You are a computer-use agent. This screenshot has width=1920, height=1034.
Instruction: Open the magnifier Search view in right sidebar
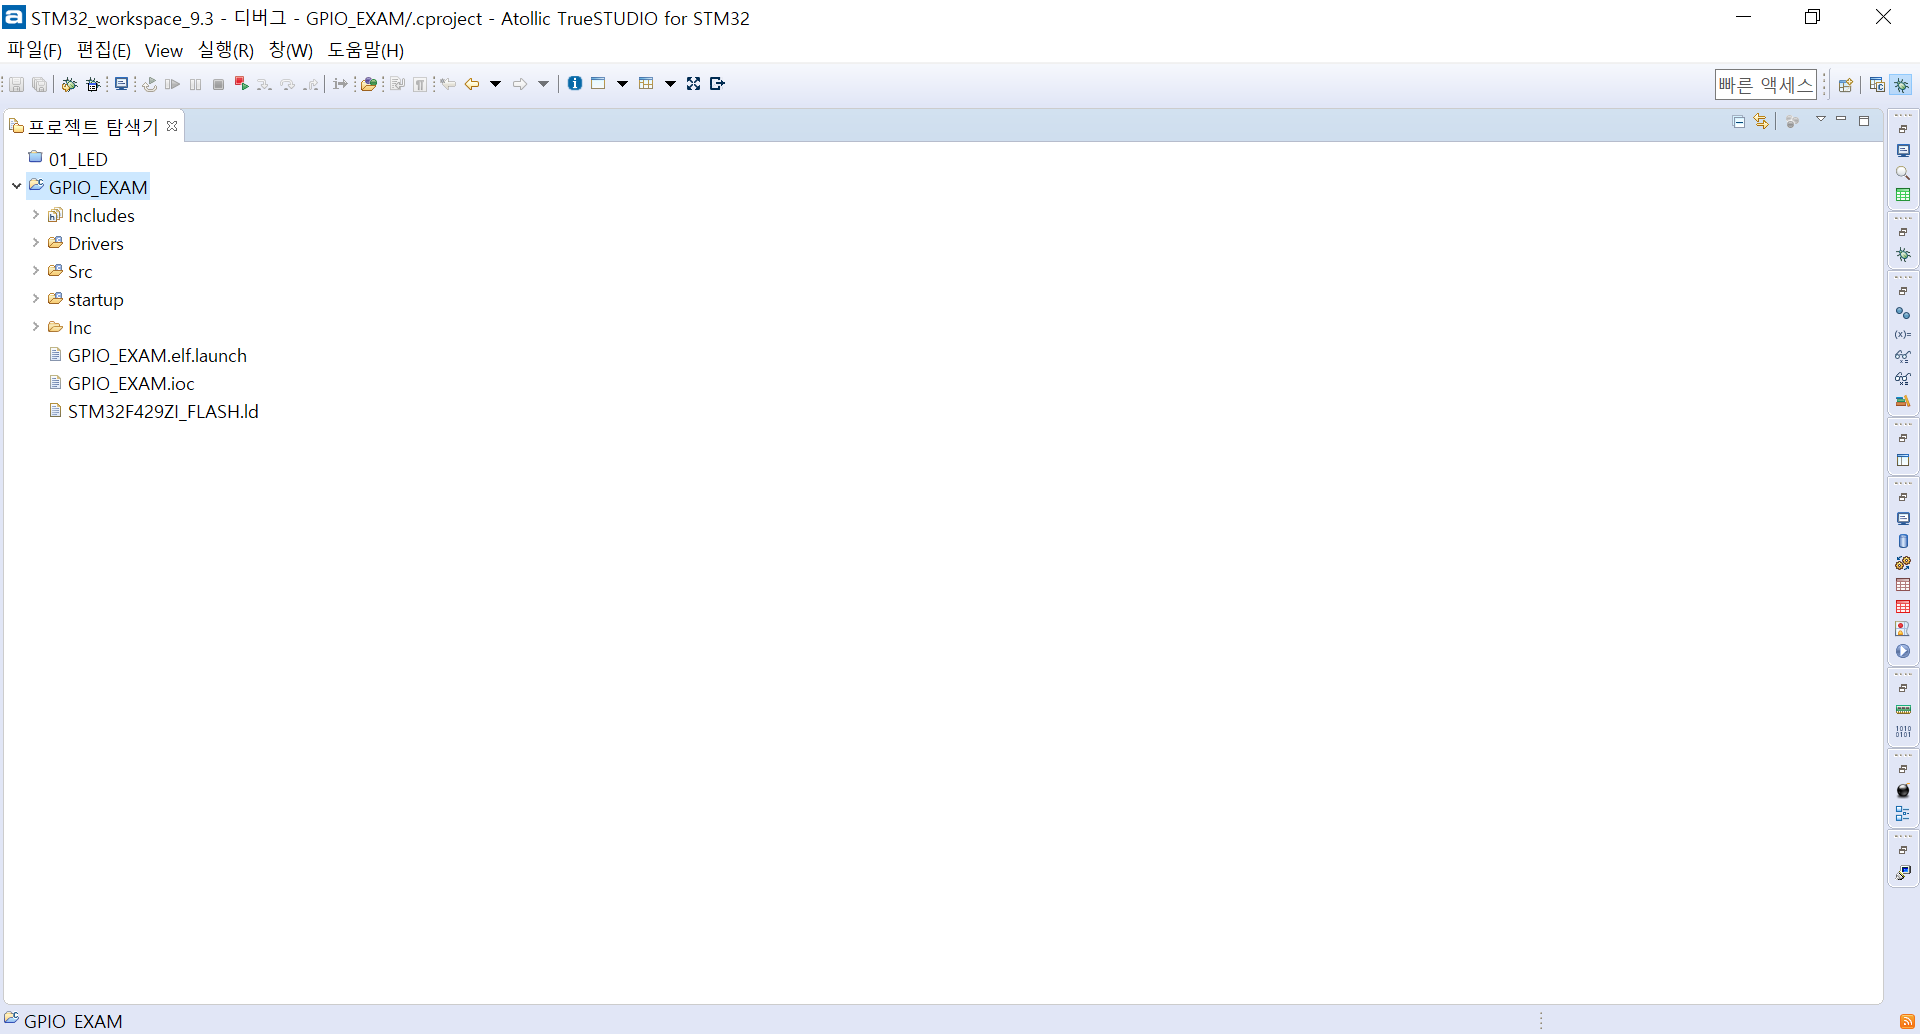[x=1903, y=173]
